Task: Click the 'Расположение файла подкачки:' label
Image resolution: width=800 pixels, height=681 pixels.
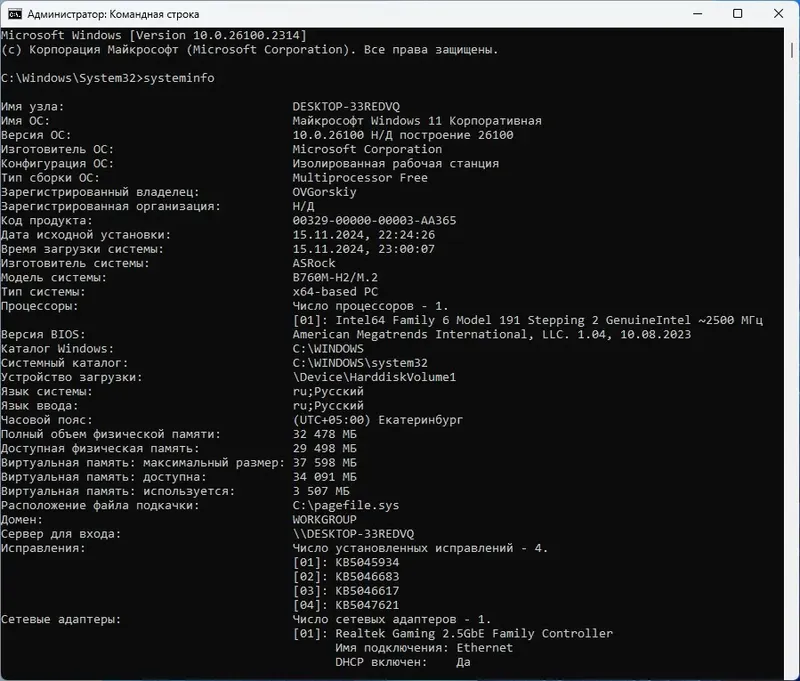Action: (100, 506)
